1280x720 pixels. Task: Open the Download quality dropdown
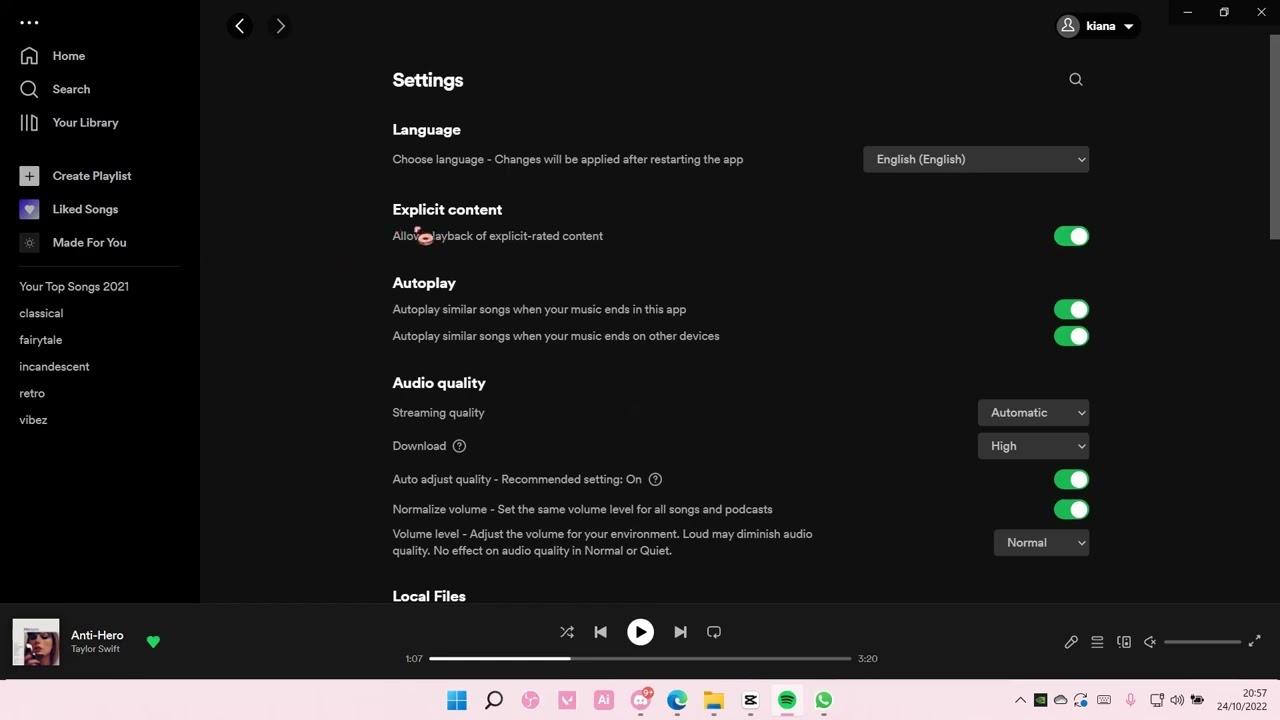[1033, 446]
